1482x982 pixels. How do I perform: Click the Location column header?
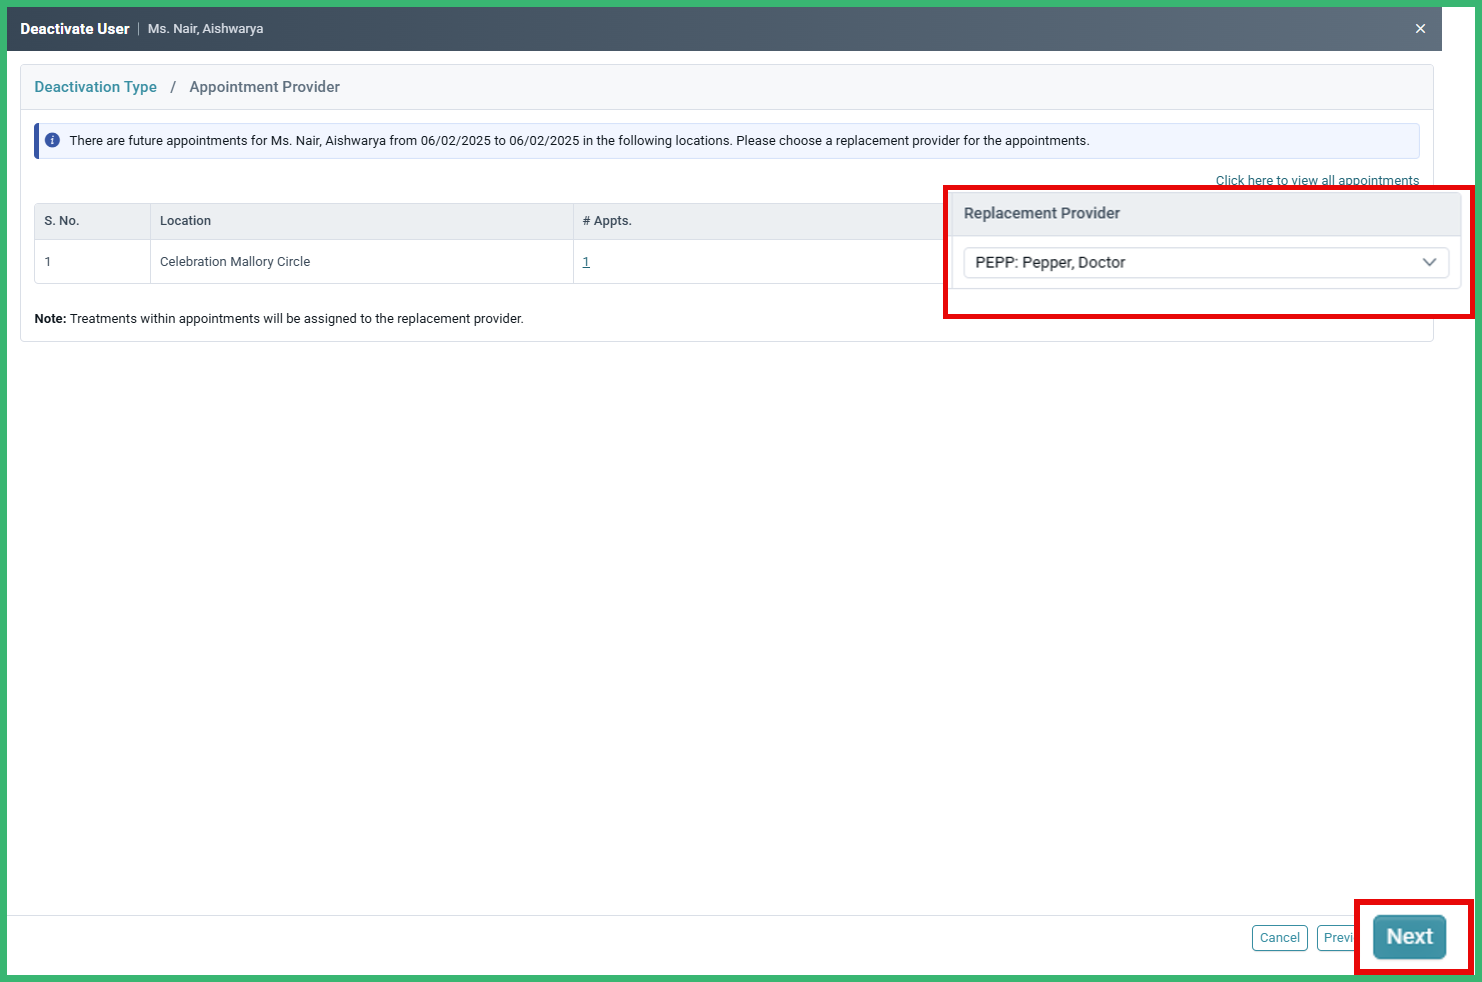(186, 220)
